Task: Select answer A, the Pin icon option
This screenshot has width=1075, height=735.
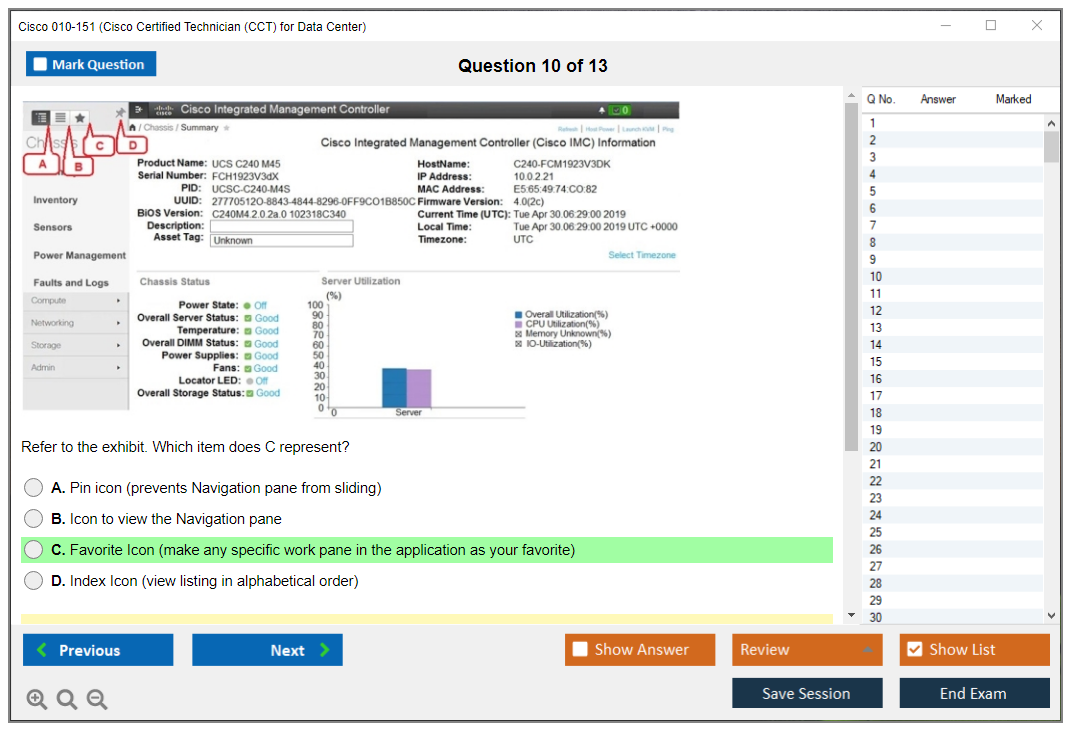Action: (x=34, y=488)
